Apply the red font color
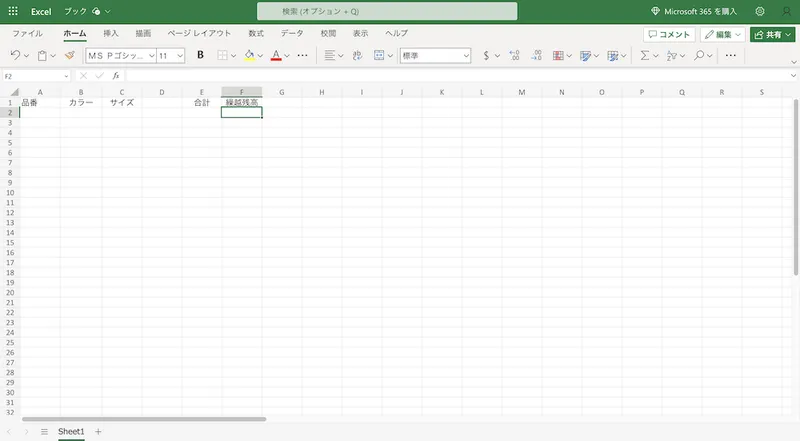 [276, 55]
